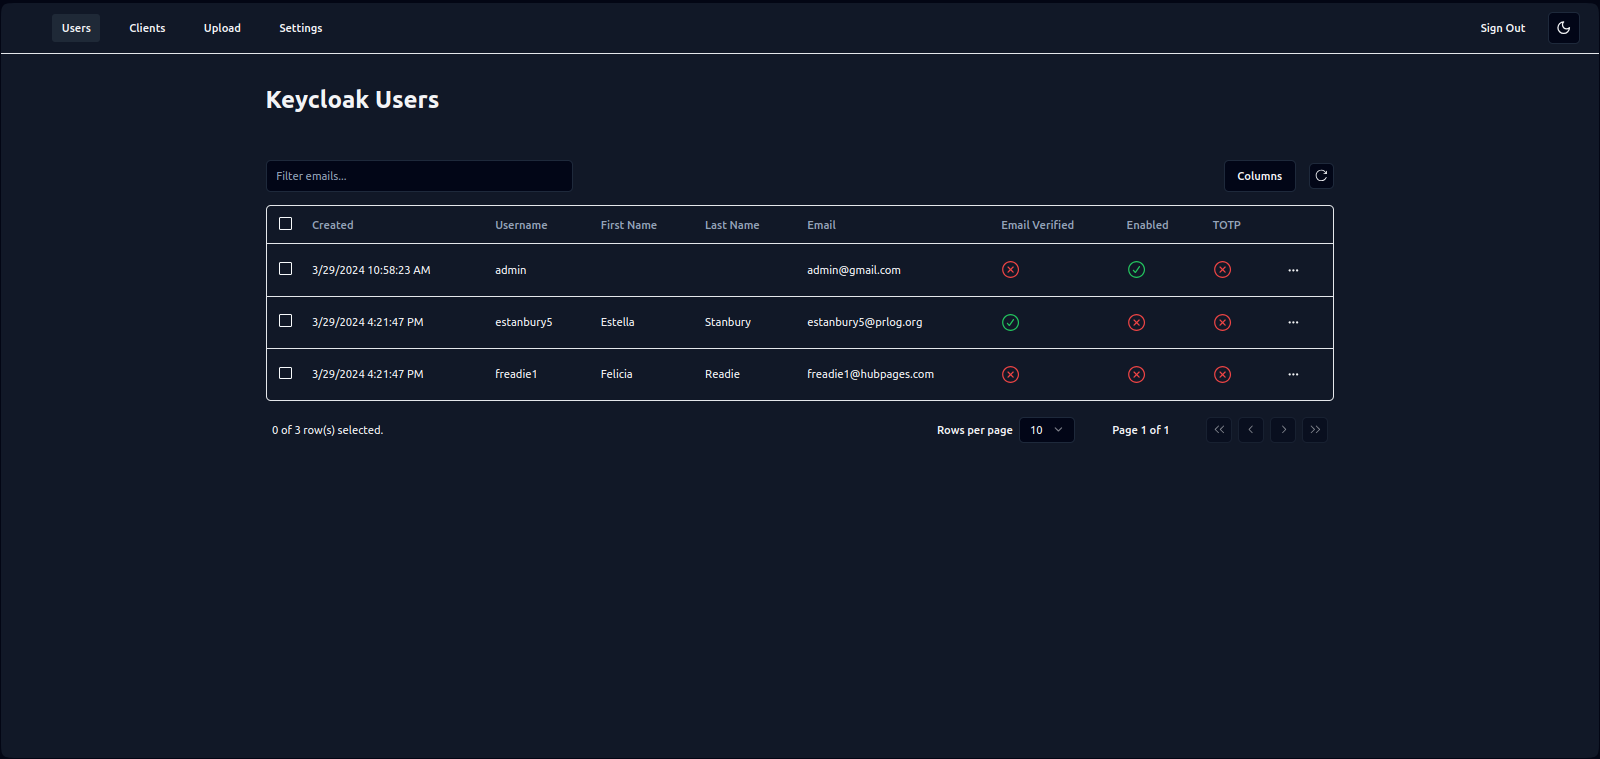Click the username estanbury5
The width and height of the screenshot is (1600, 759).
pyautogui.click(x=524, y=322)
